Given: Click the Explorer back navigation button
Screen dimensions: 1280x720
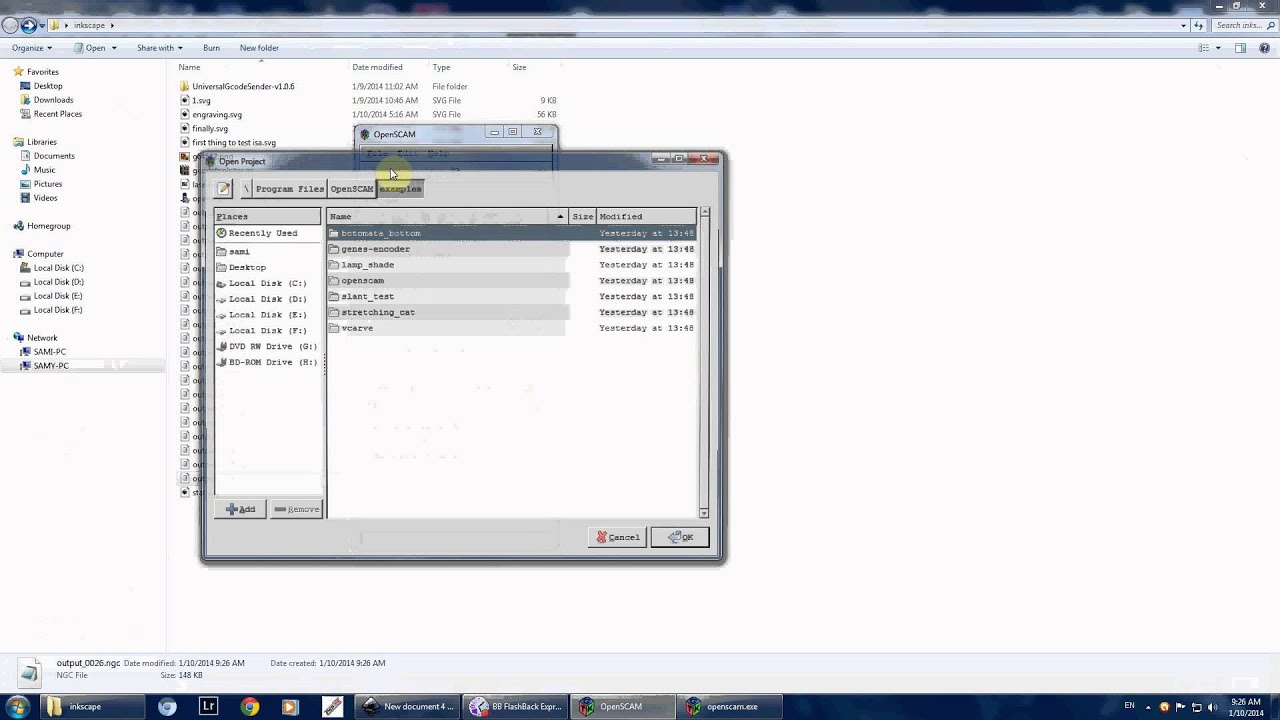Looking at the screenshot, I should 11,25.
